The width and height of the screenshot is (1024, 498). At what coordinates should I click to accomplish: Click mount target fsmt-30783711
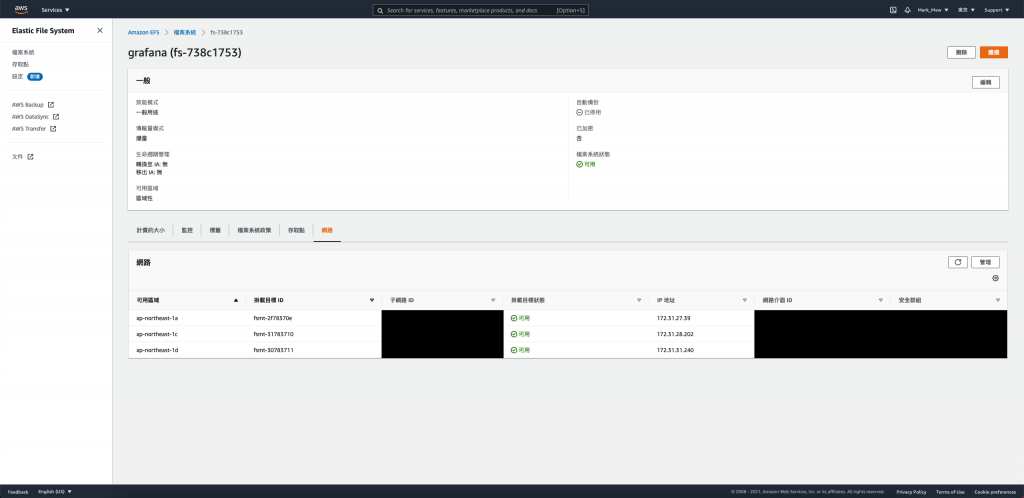click(273, 350)
